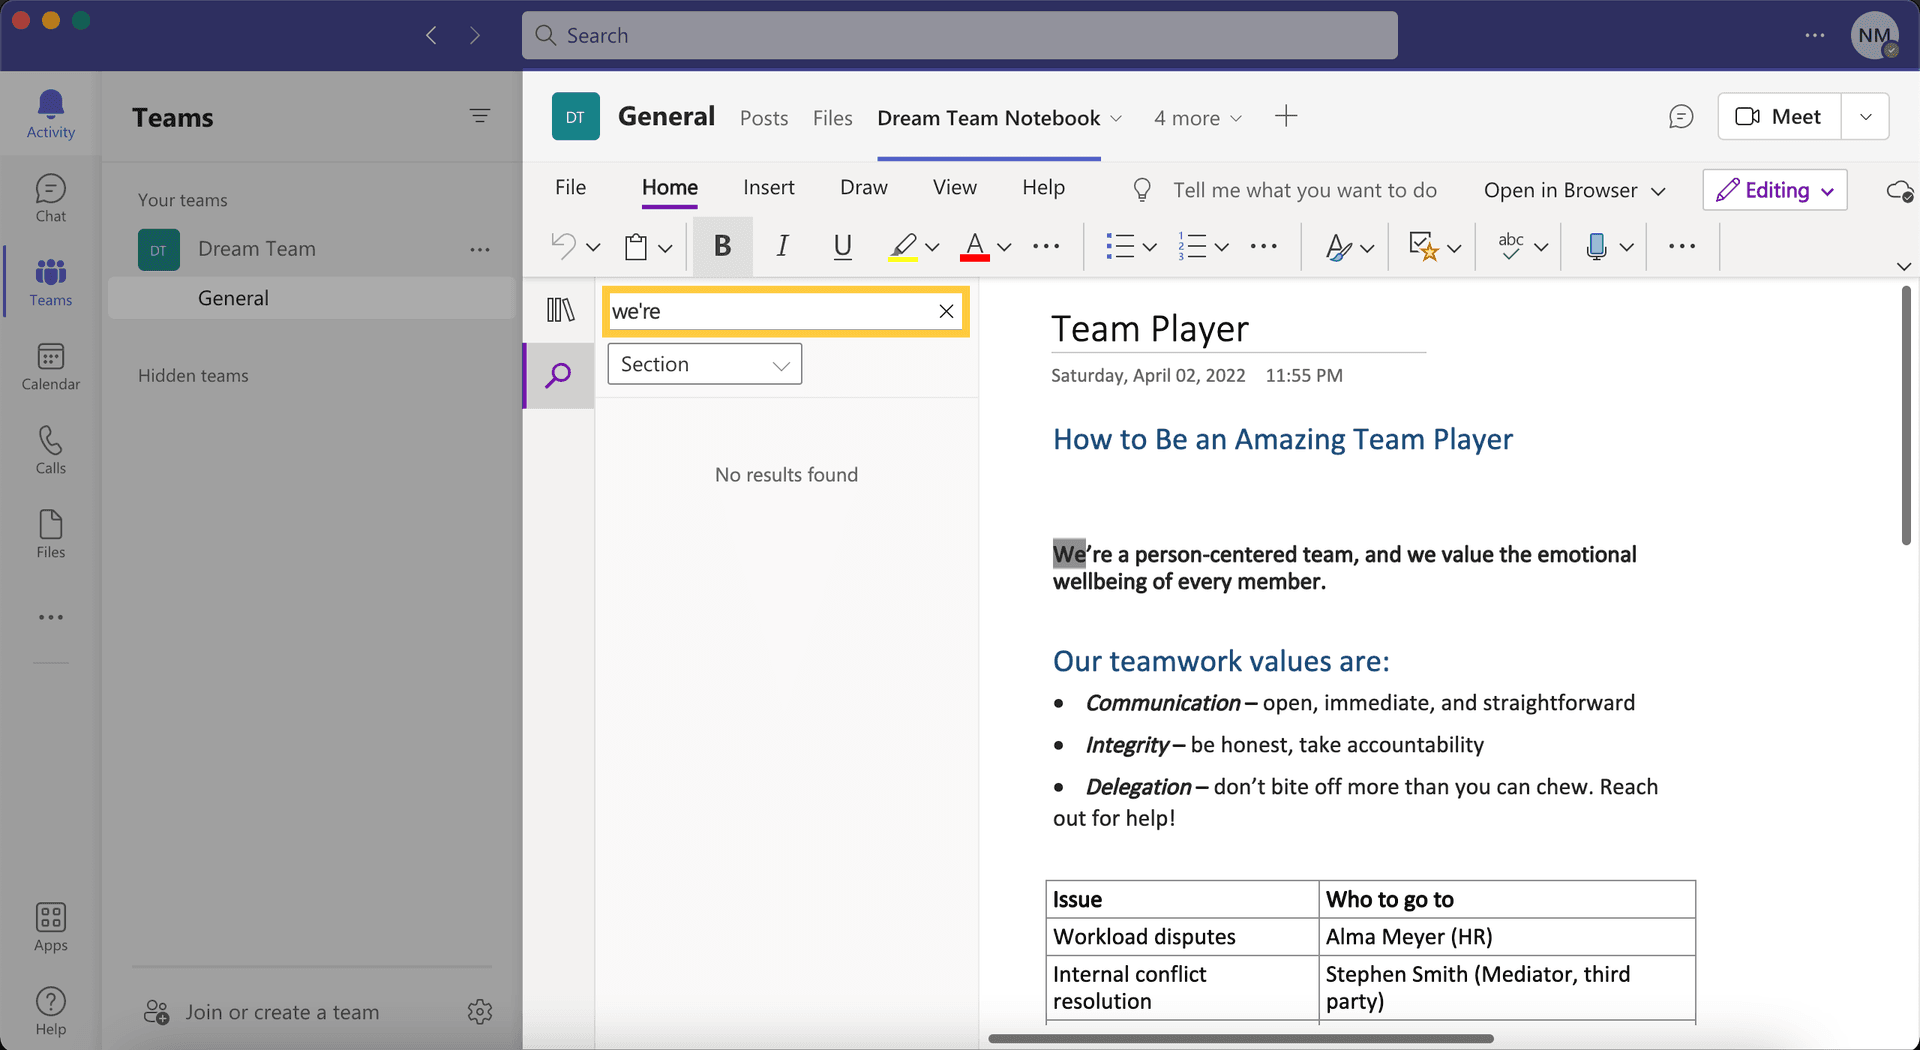The width and height of the screenshot is (1920, 1050).
Task: Click Join or create a team
Action: 282,1011
